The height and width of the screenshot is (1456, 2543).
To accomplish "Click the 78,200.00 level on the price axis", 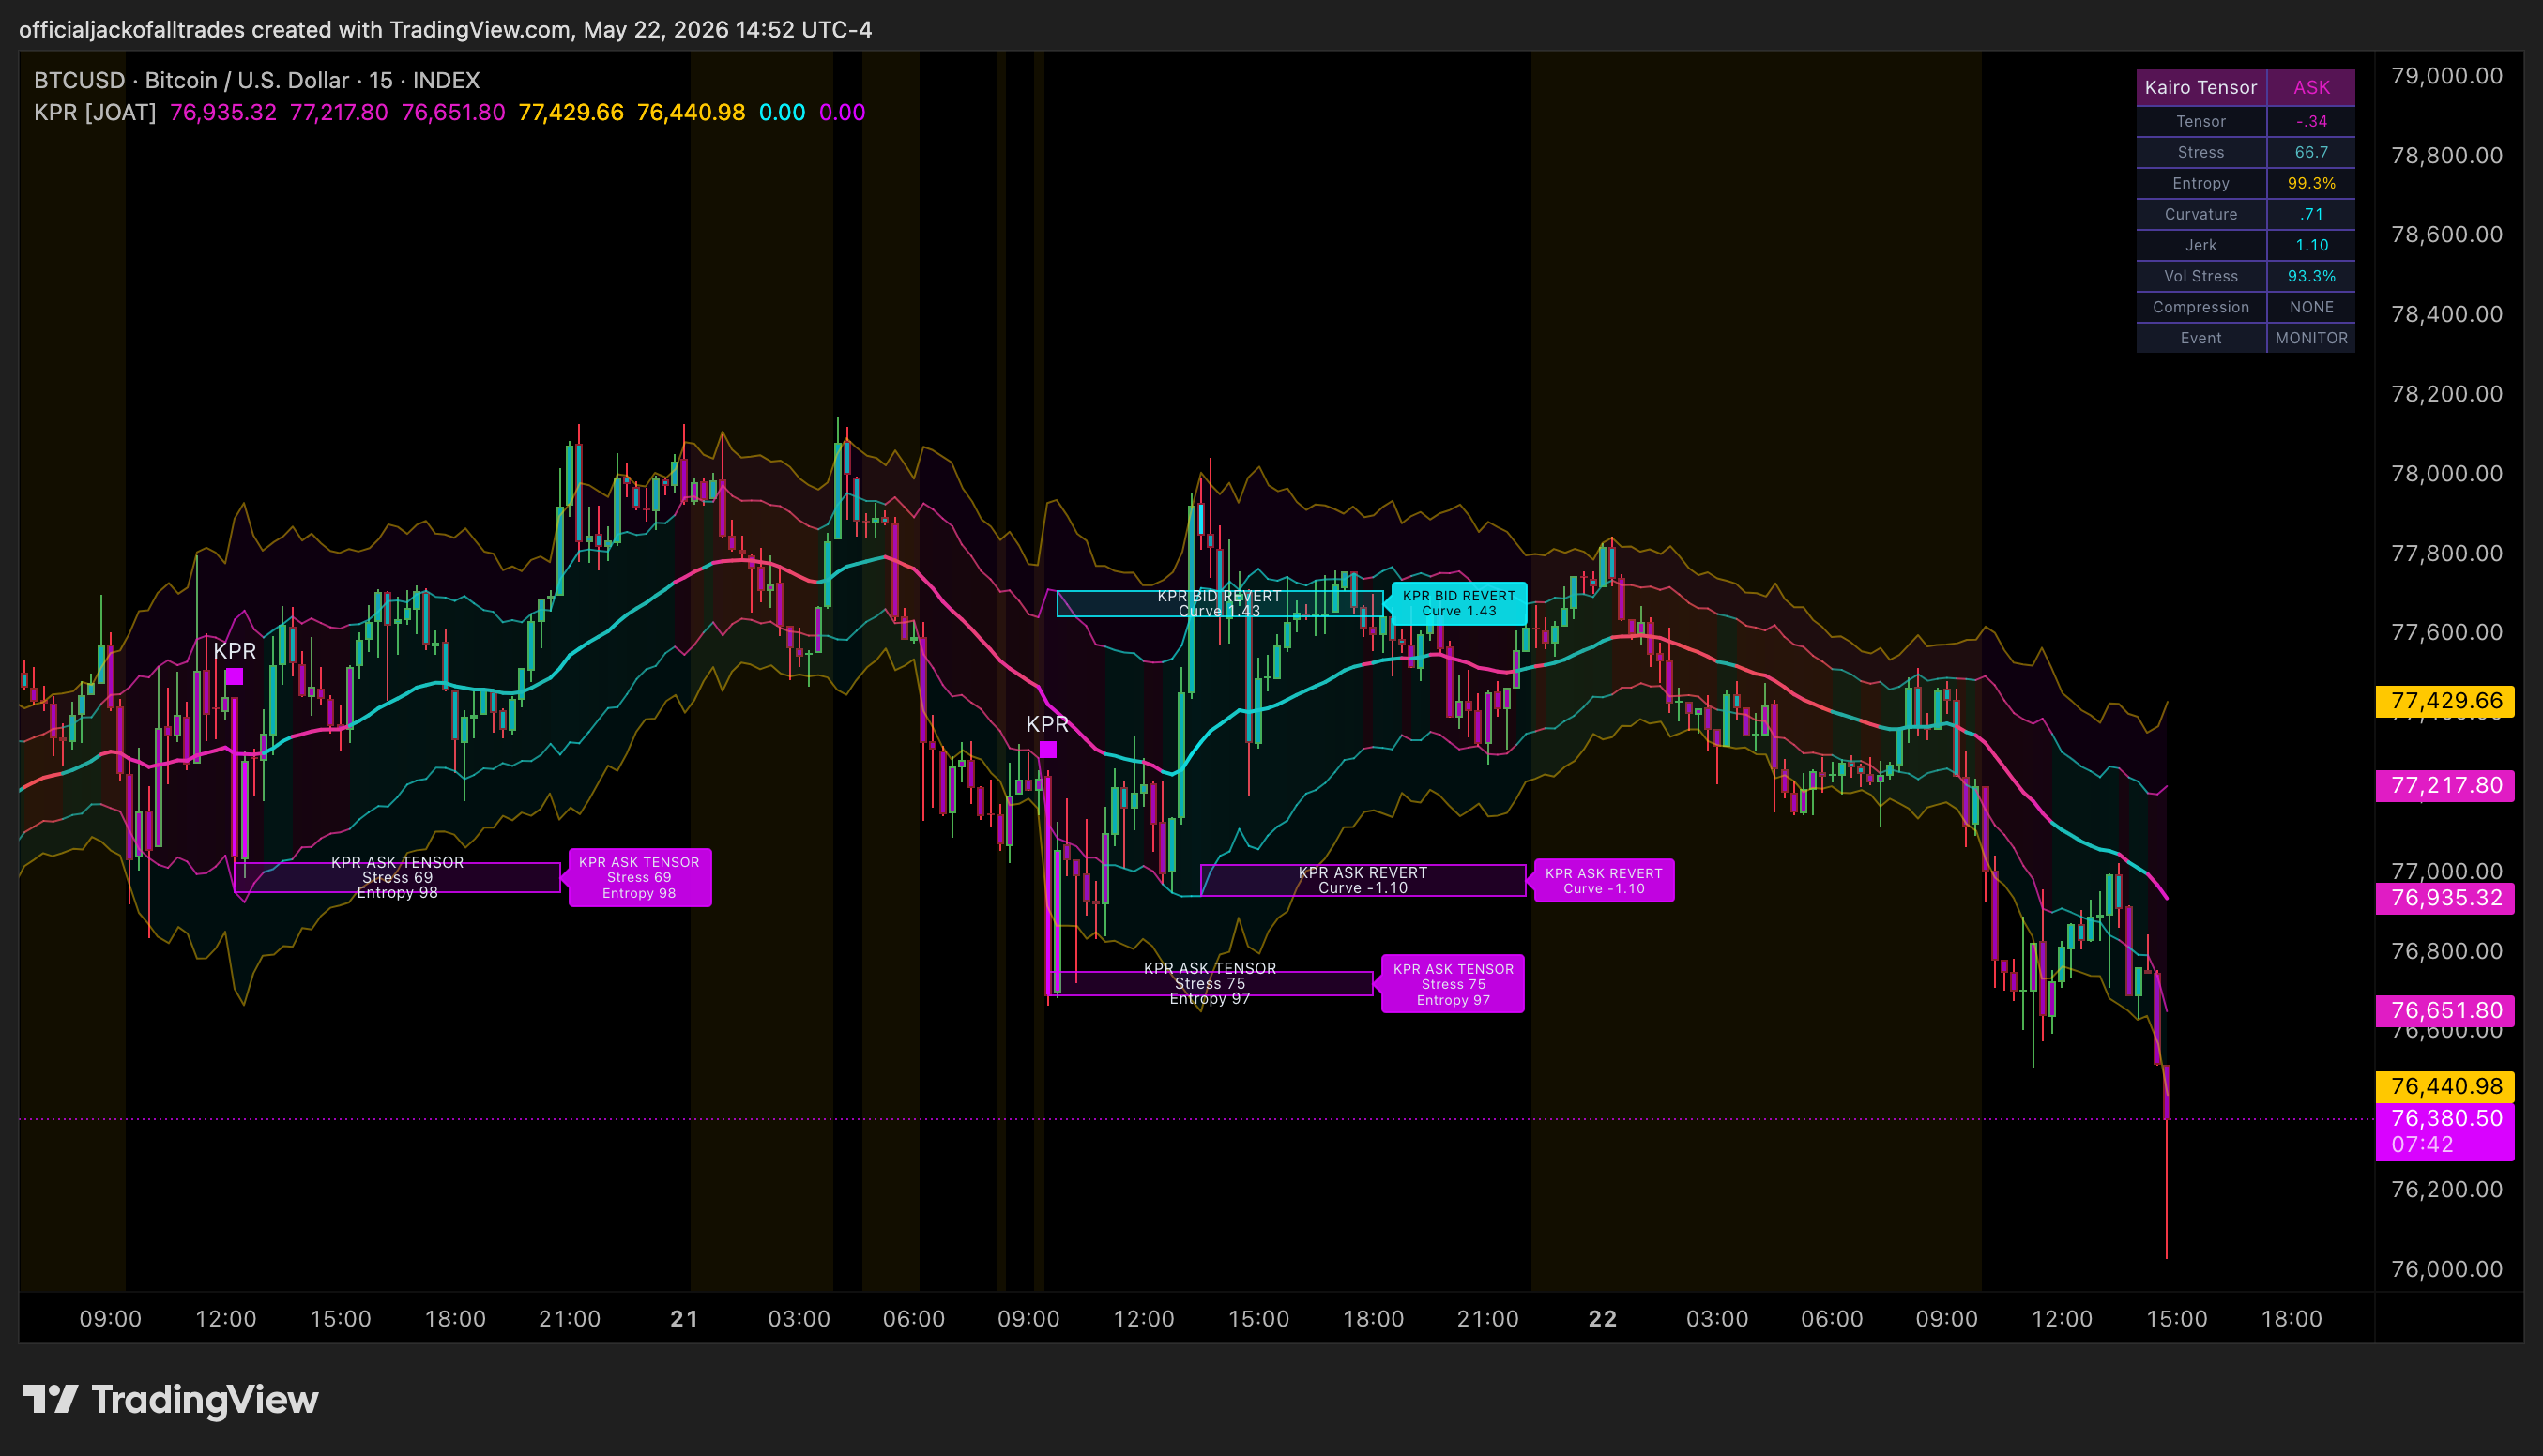I will pyautogui.click(x=2447, y=394).
